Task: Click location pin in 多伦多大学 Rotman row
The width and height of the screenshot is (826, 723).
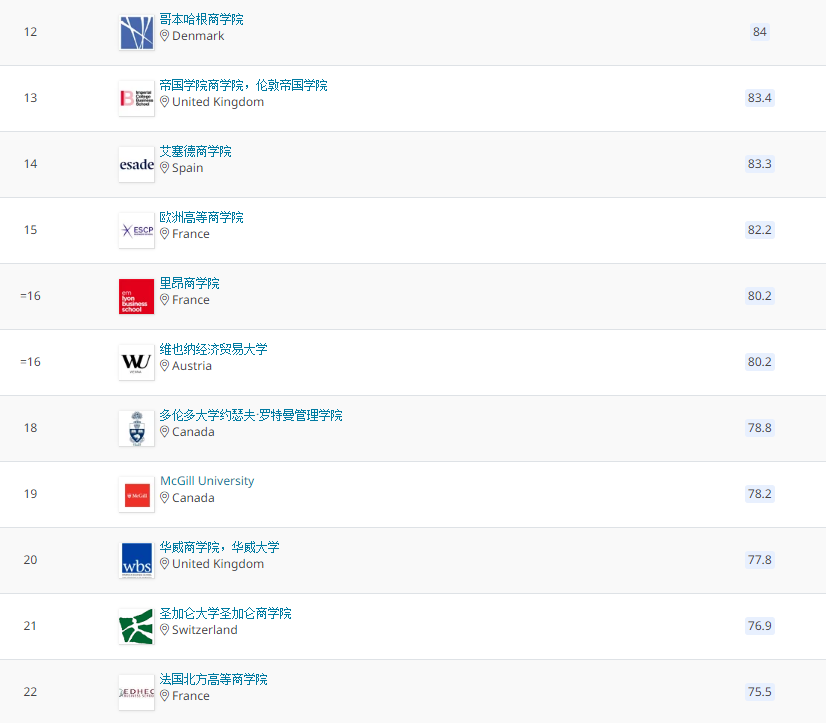Action: pos(164,432)
